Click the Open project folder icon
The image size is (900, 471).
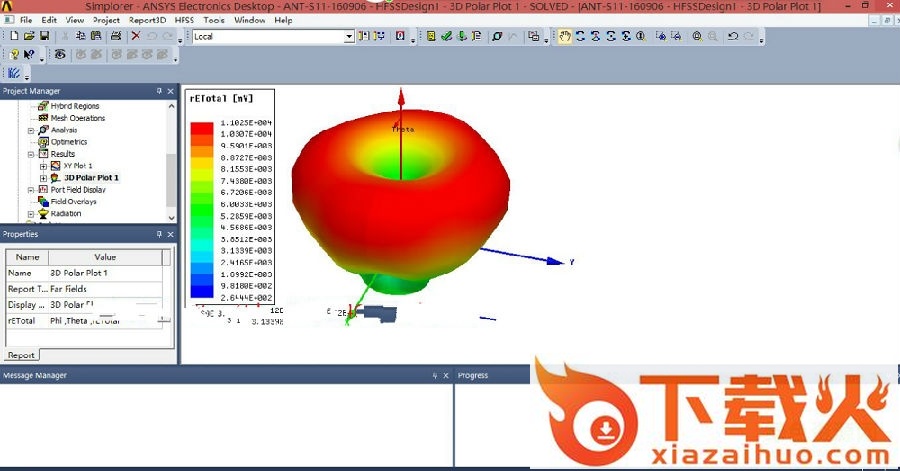point(29,36)
